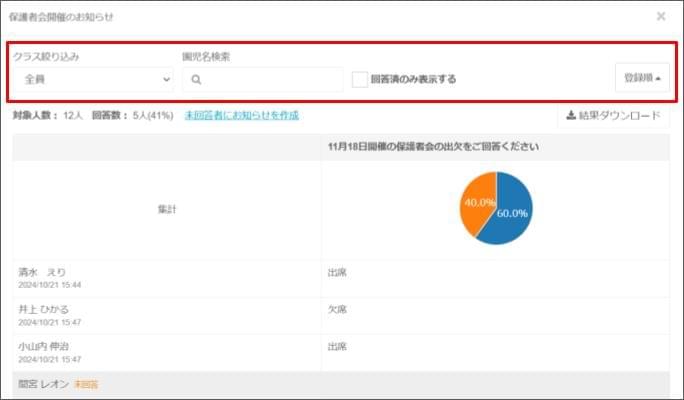Click the 集計 summary cell
The image size is (684, 400).
point(167,209)
